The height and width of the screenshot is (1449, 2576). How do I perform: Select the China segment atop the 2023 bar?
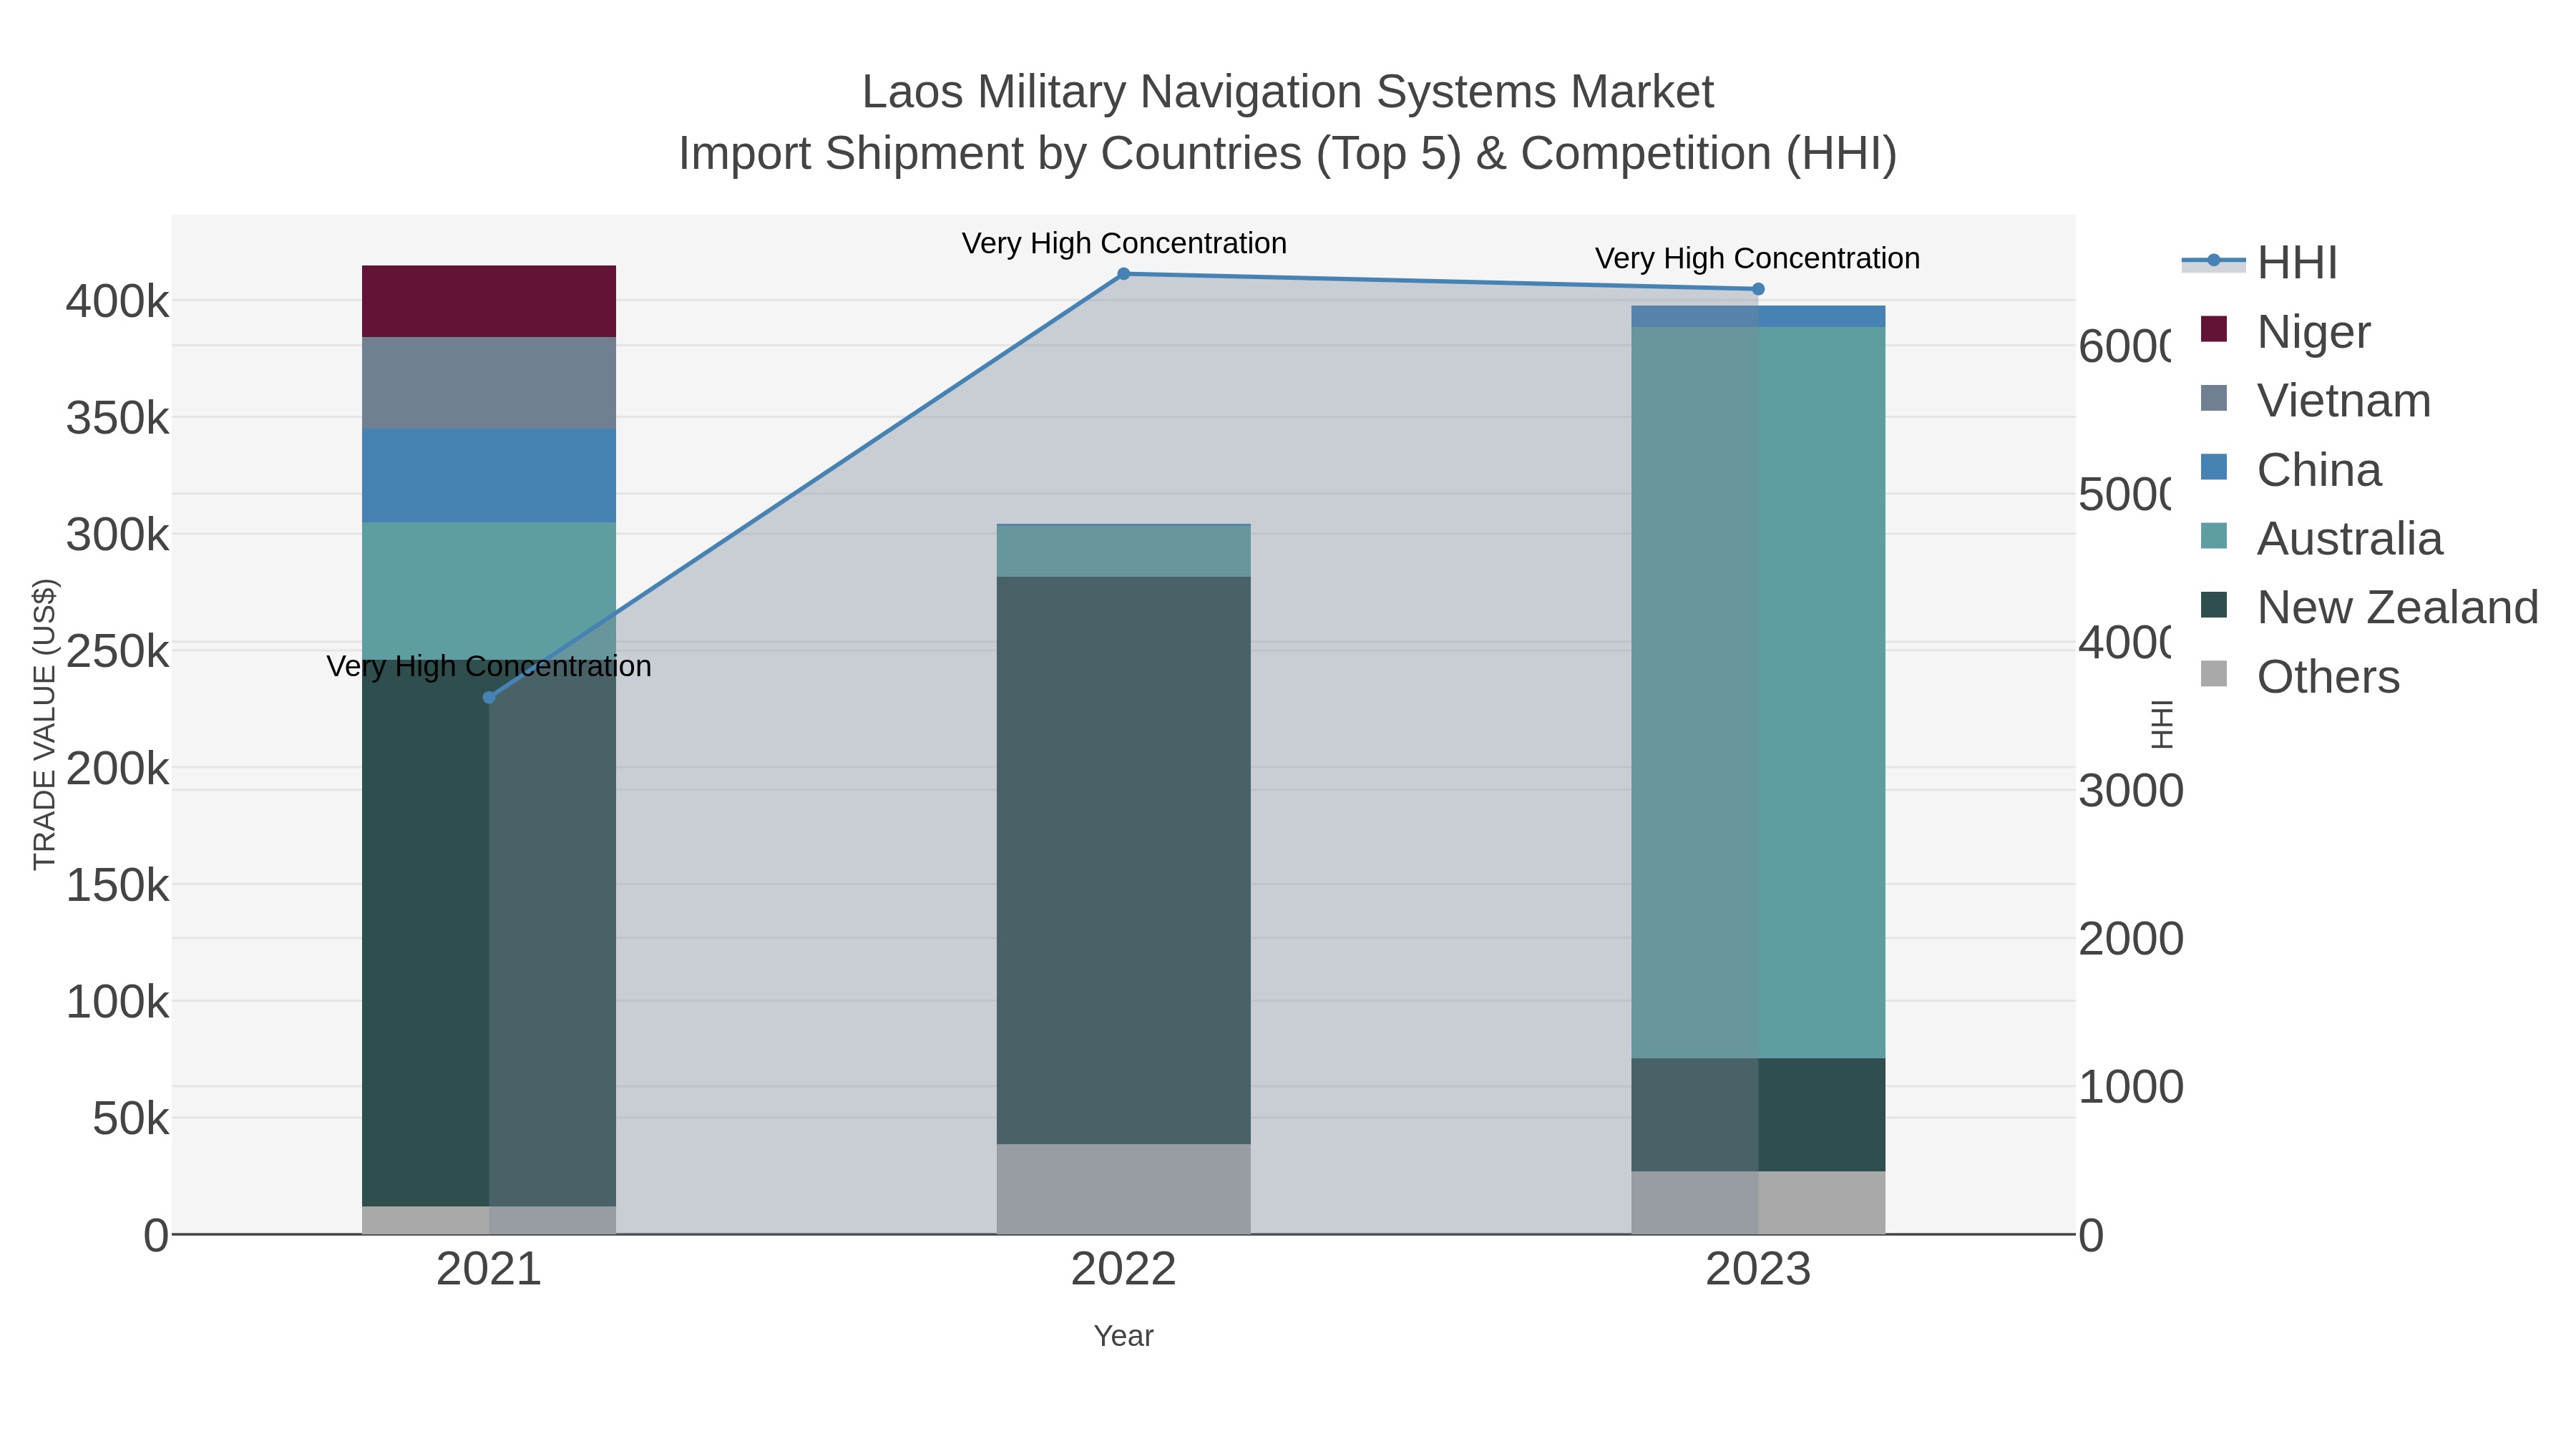(x=1758, y=317)
